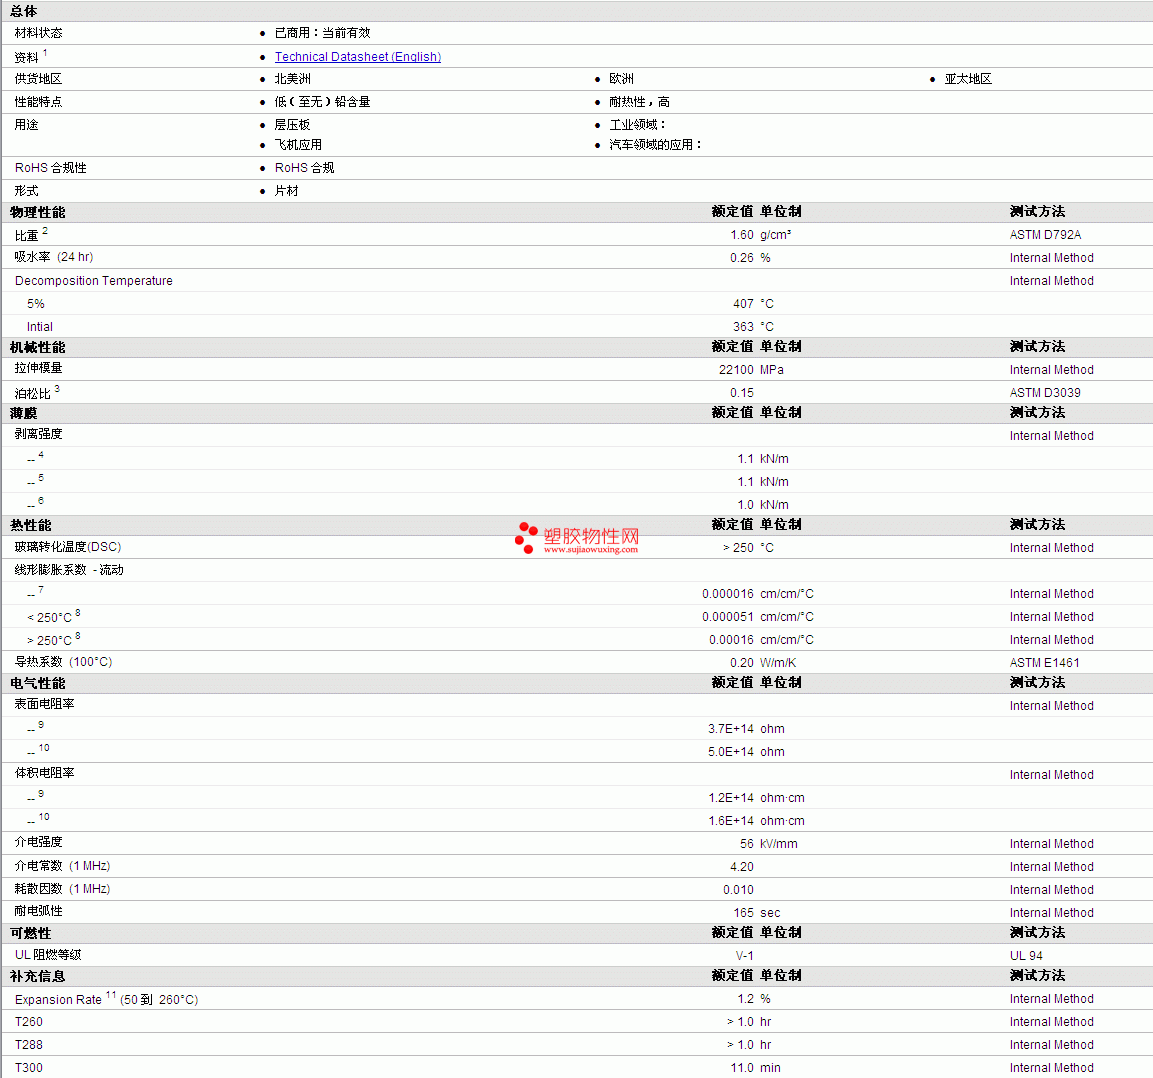
Task: Select the 层压板 use entry
Action: pyautogui.click(x=293, y=124)
